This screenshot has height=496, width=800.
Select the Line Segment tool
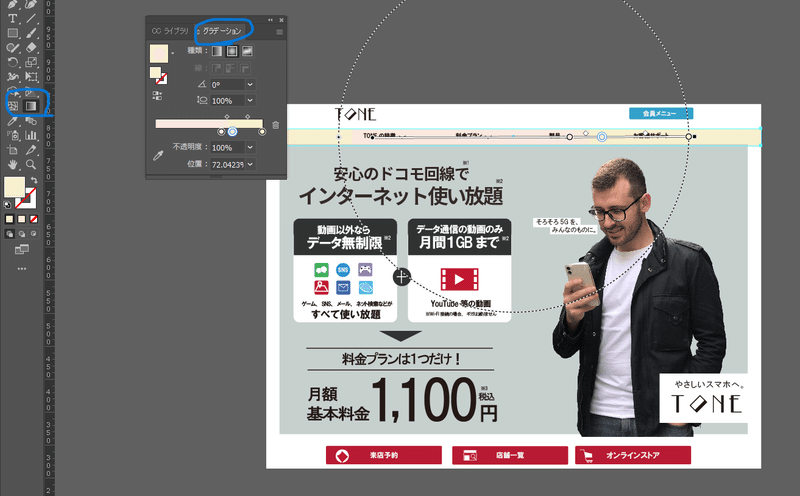(31, 19)
